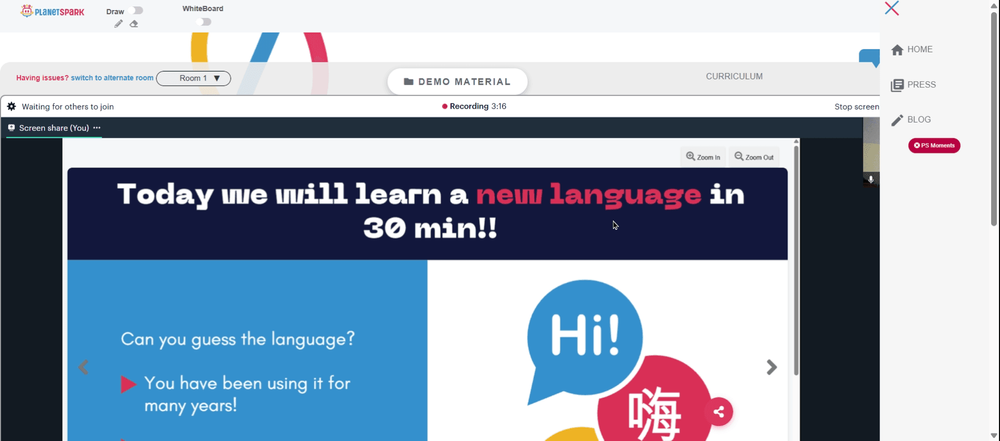The height and width of the screenshot is (441, 1000).
Task: Go to previous slide arrow
Action: pos(83,367)
